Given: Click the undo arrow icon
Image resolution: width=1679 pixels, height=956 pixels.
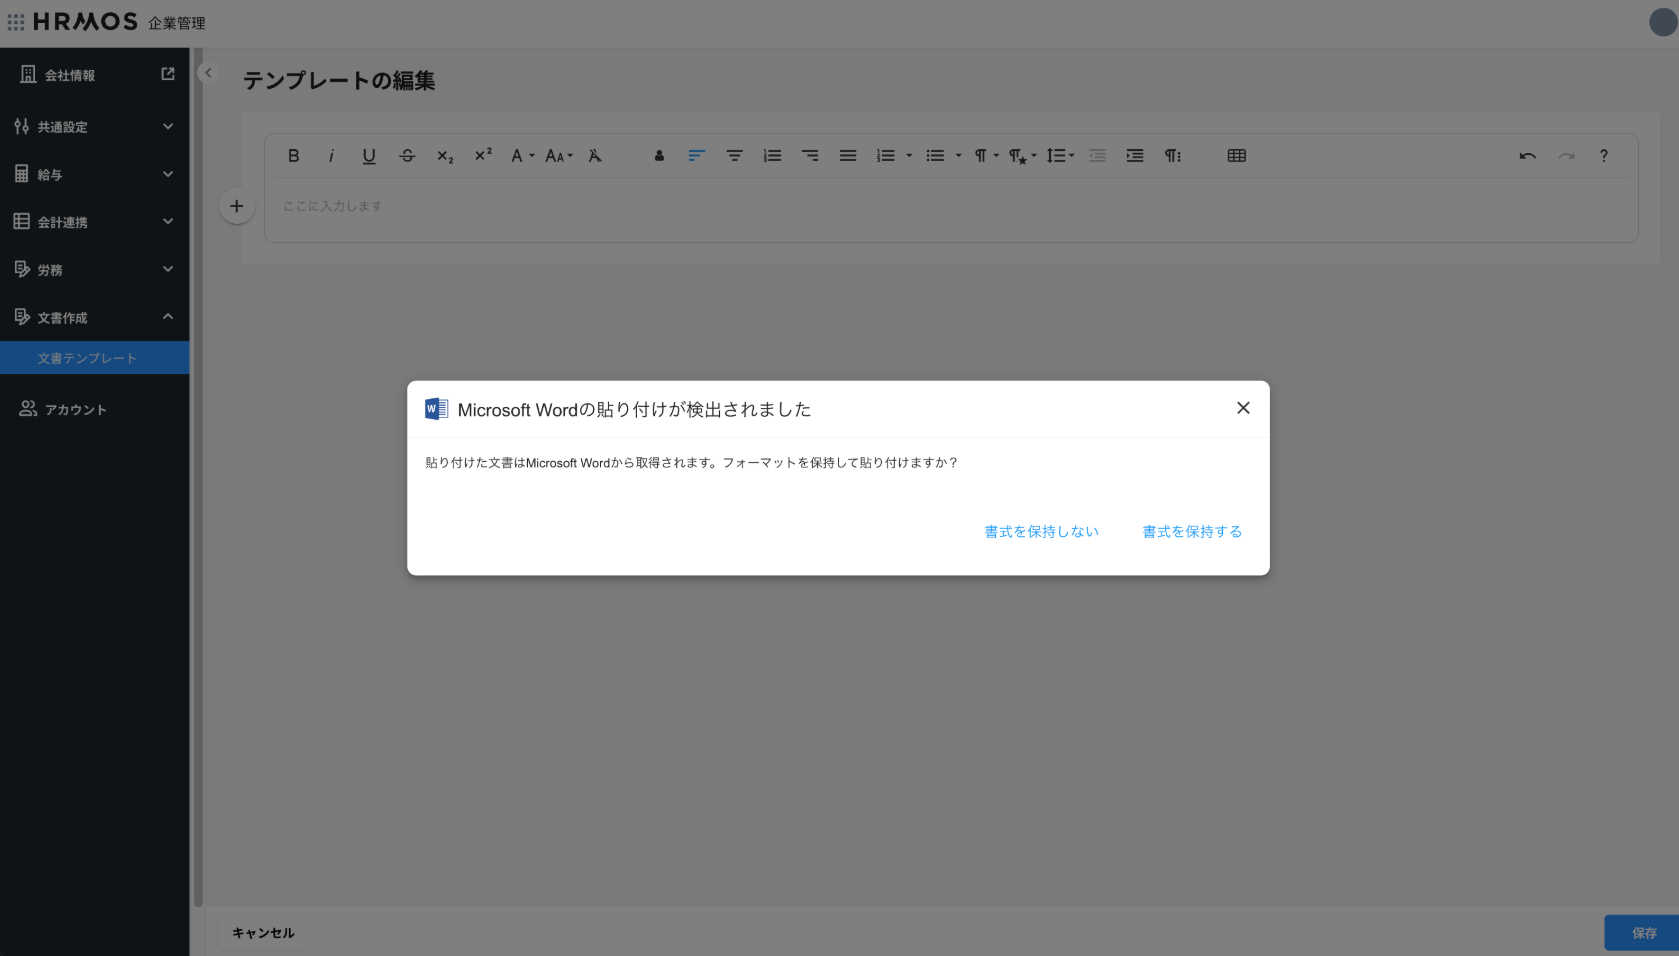Looking at the screenshot, I should pyautogui.click(x=1527, y=156).
